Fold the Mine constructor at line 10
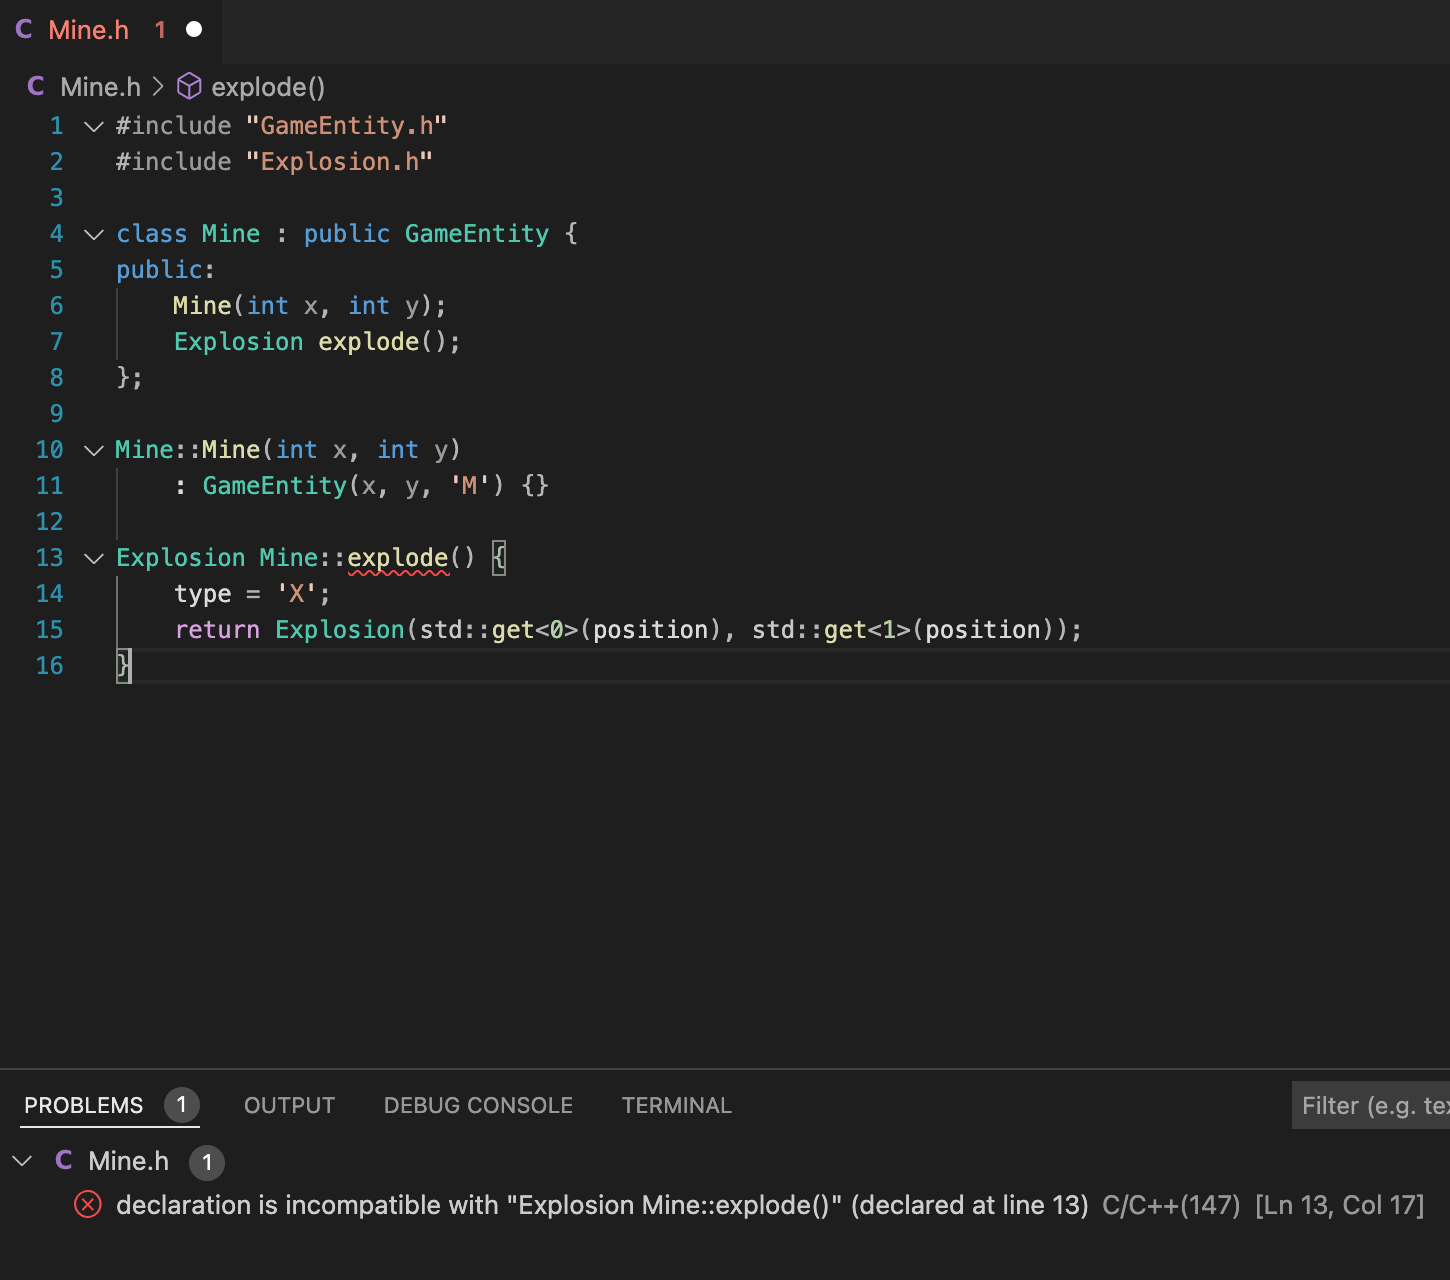Viewport: 1450px width, 1280px height. (x=93, y=450)
